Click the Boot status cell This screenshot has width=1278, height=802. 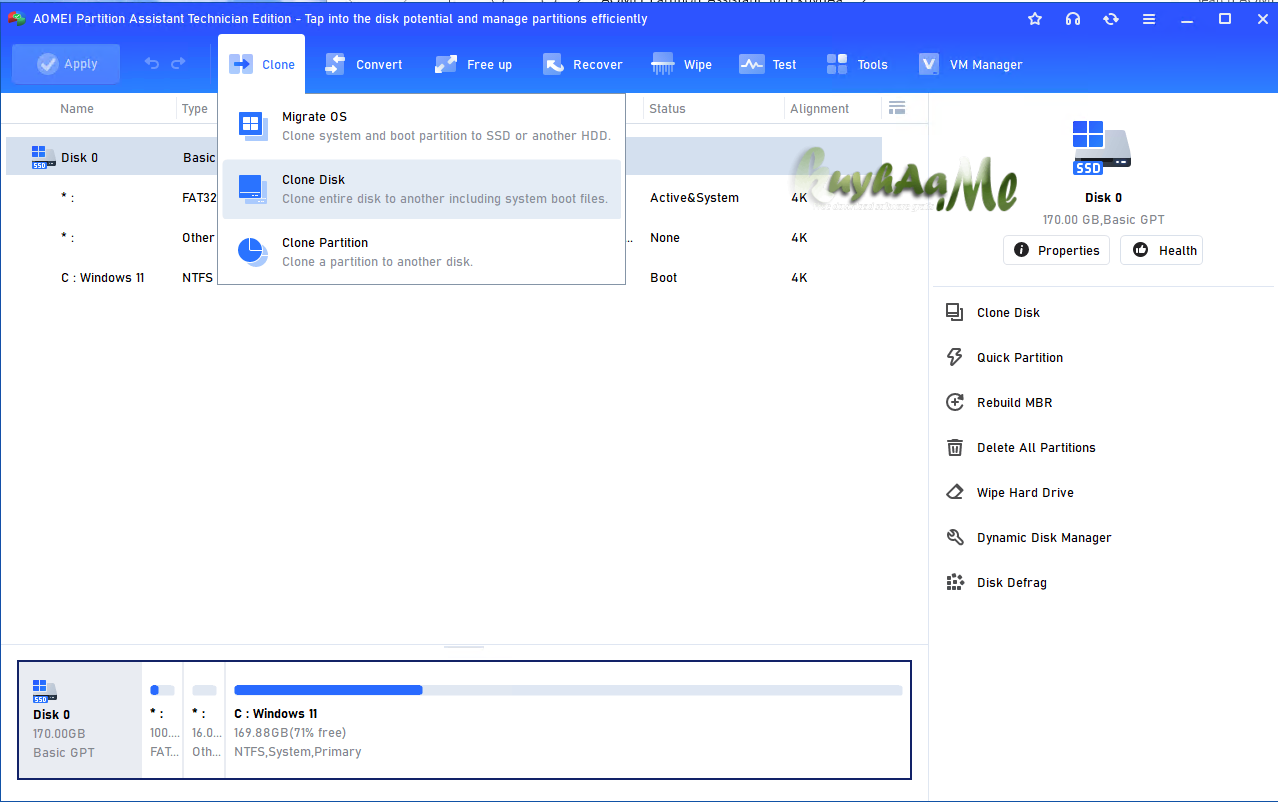(663, 277)
